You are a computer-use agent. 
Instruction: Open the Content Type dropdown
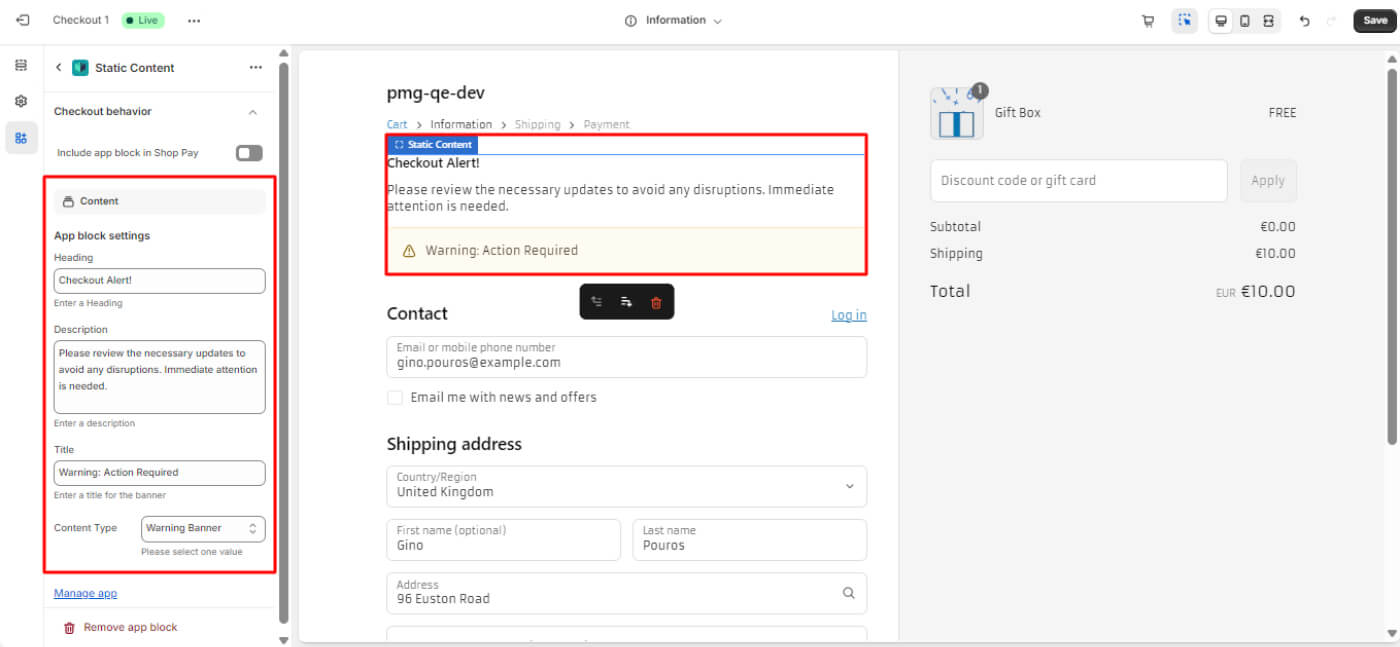(x=203, y=528)
